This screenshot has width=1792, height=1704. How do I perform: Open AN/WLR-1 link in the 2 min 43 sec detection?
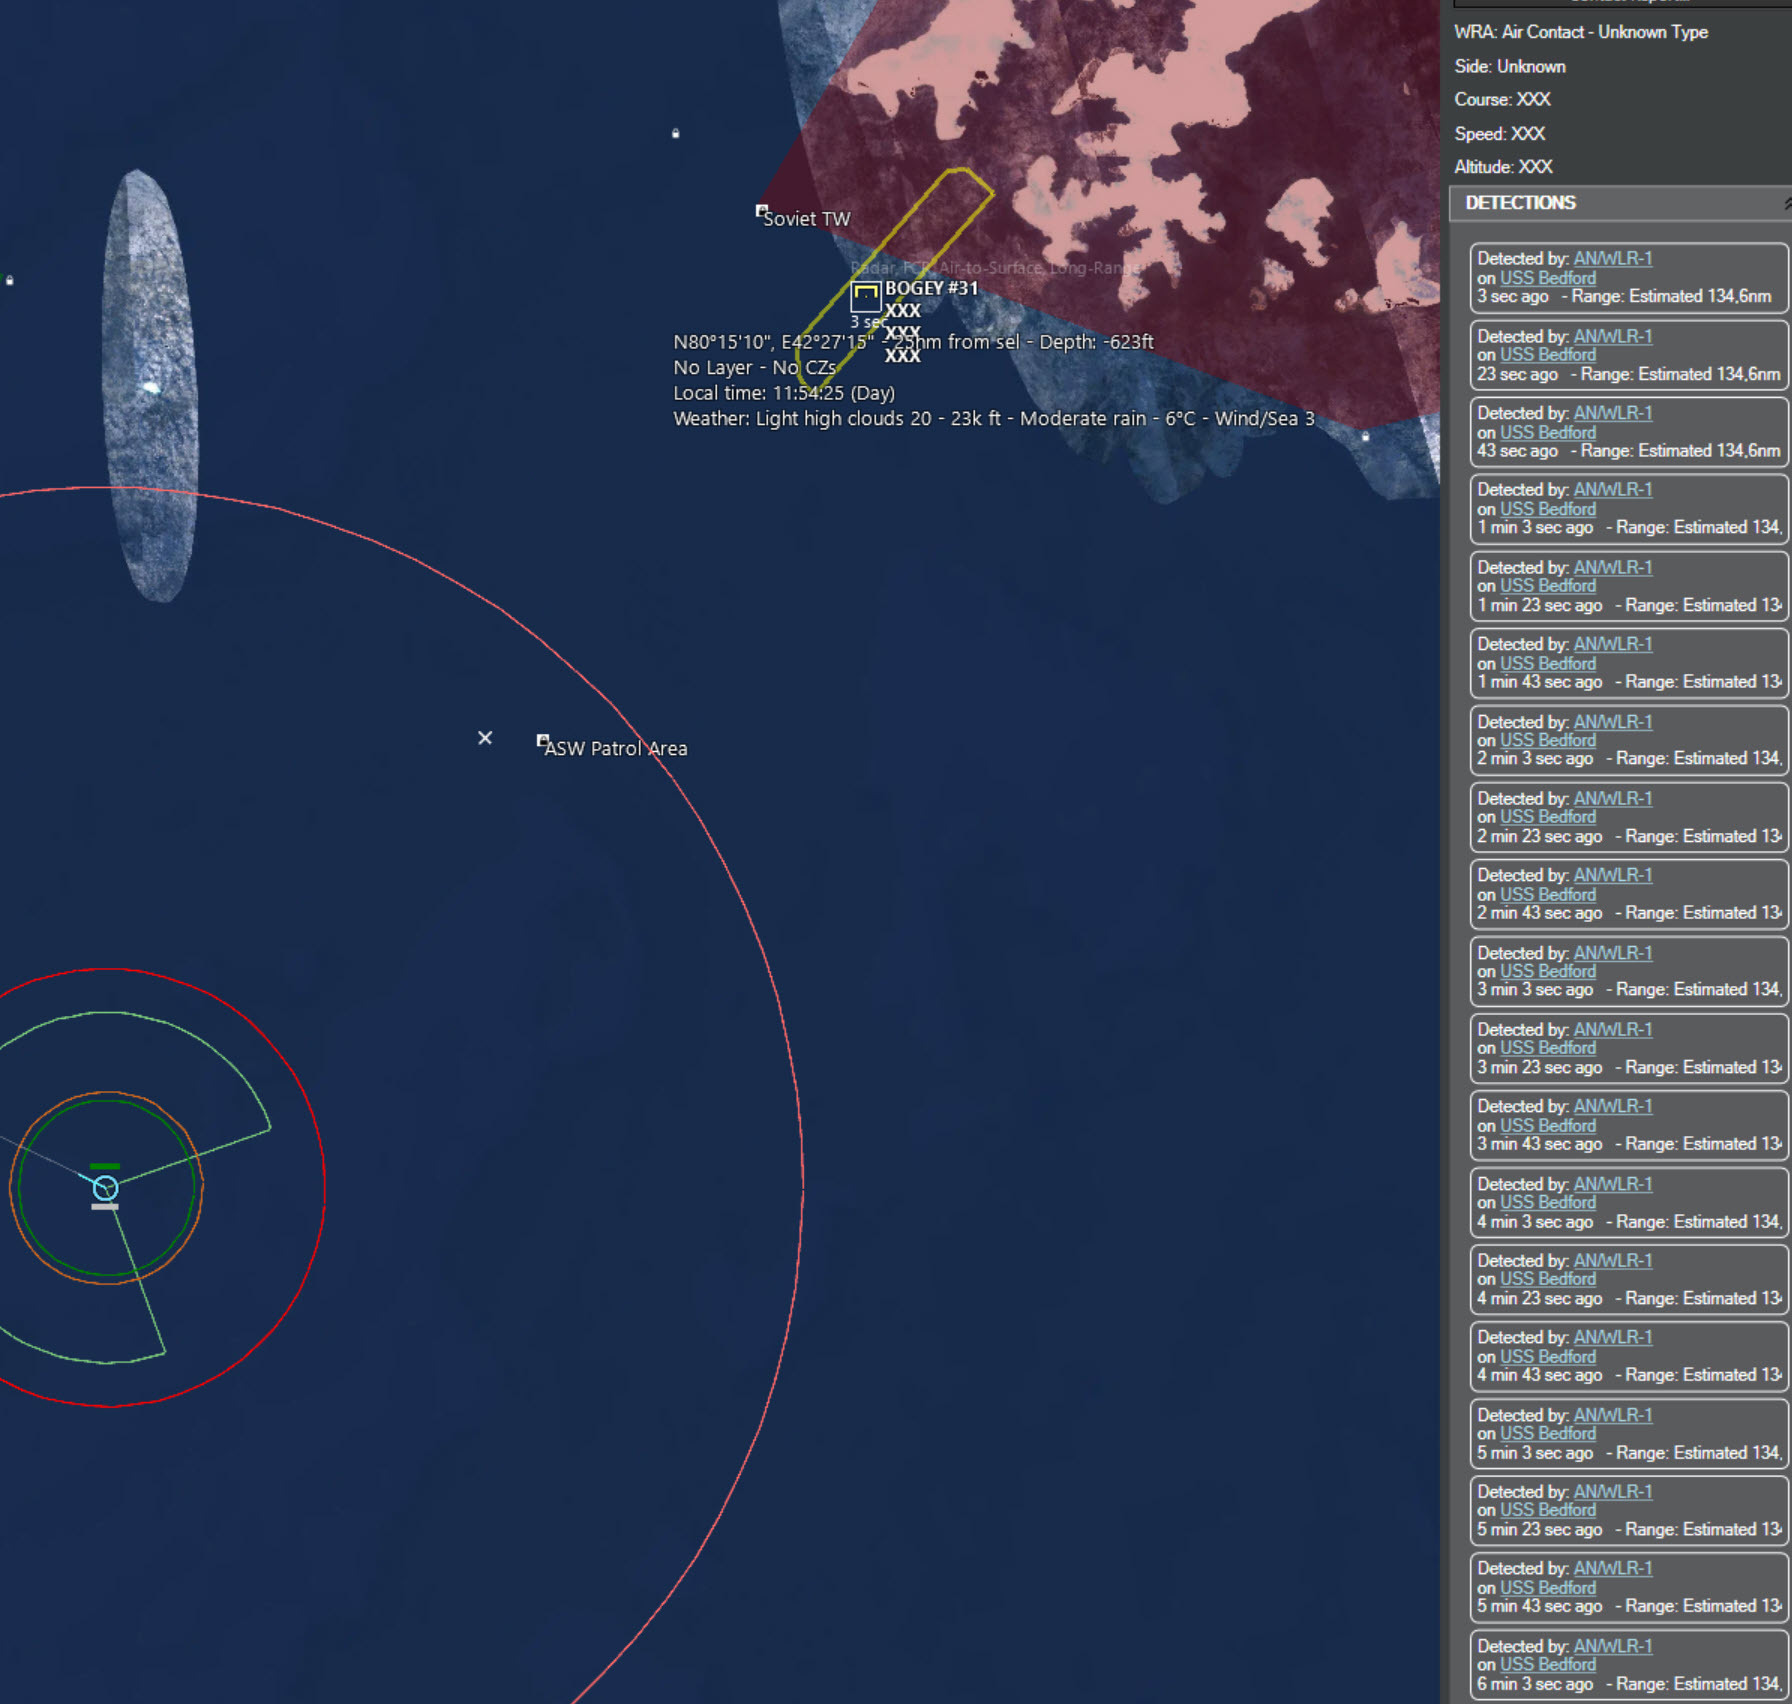[x=1612, y=875]
